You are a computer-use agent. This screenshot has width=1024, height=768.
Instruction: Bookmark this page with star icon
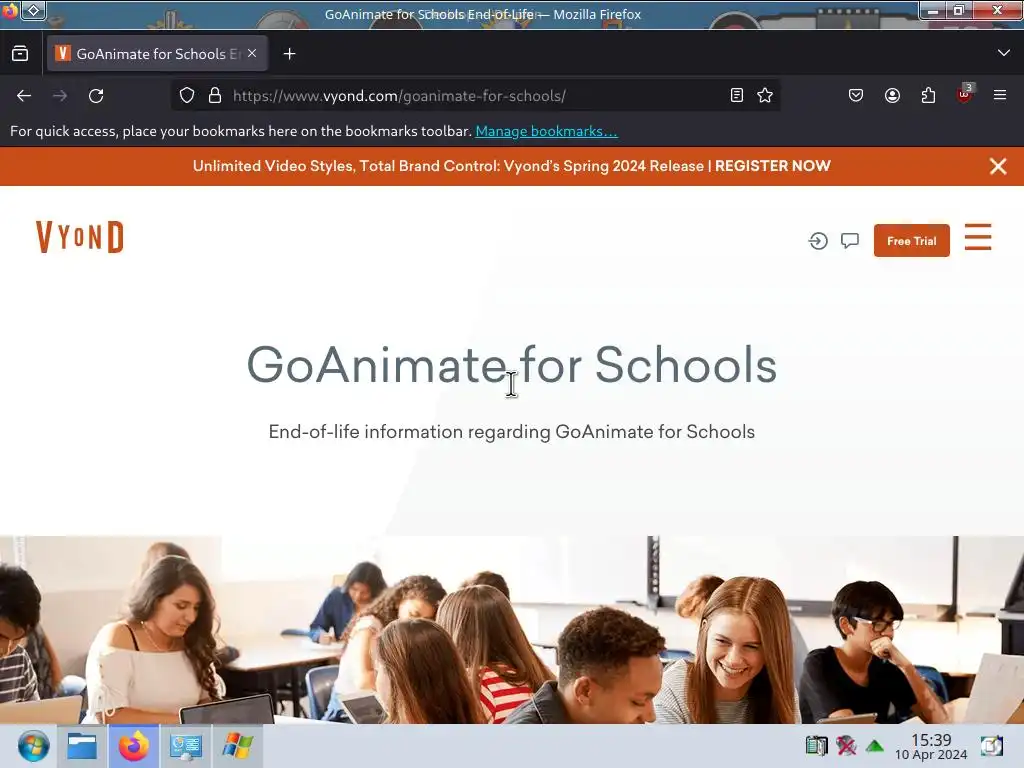[x=765, y=95]
